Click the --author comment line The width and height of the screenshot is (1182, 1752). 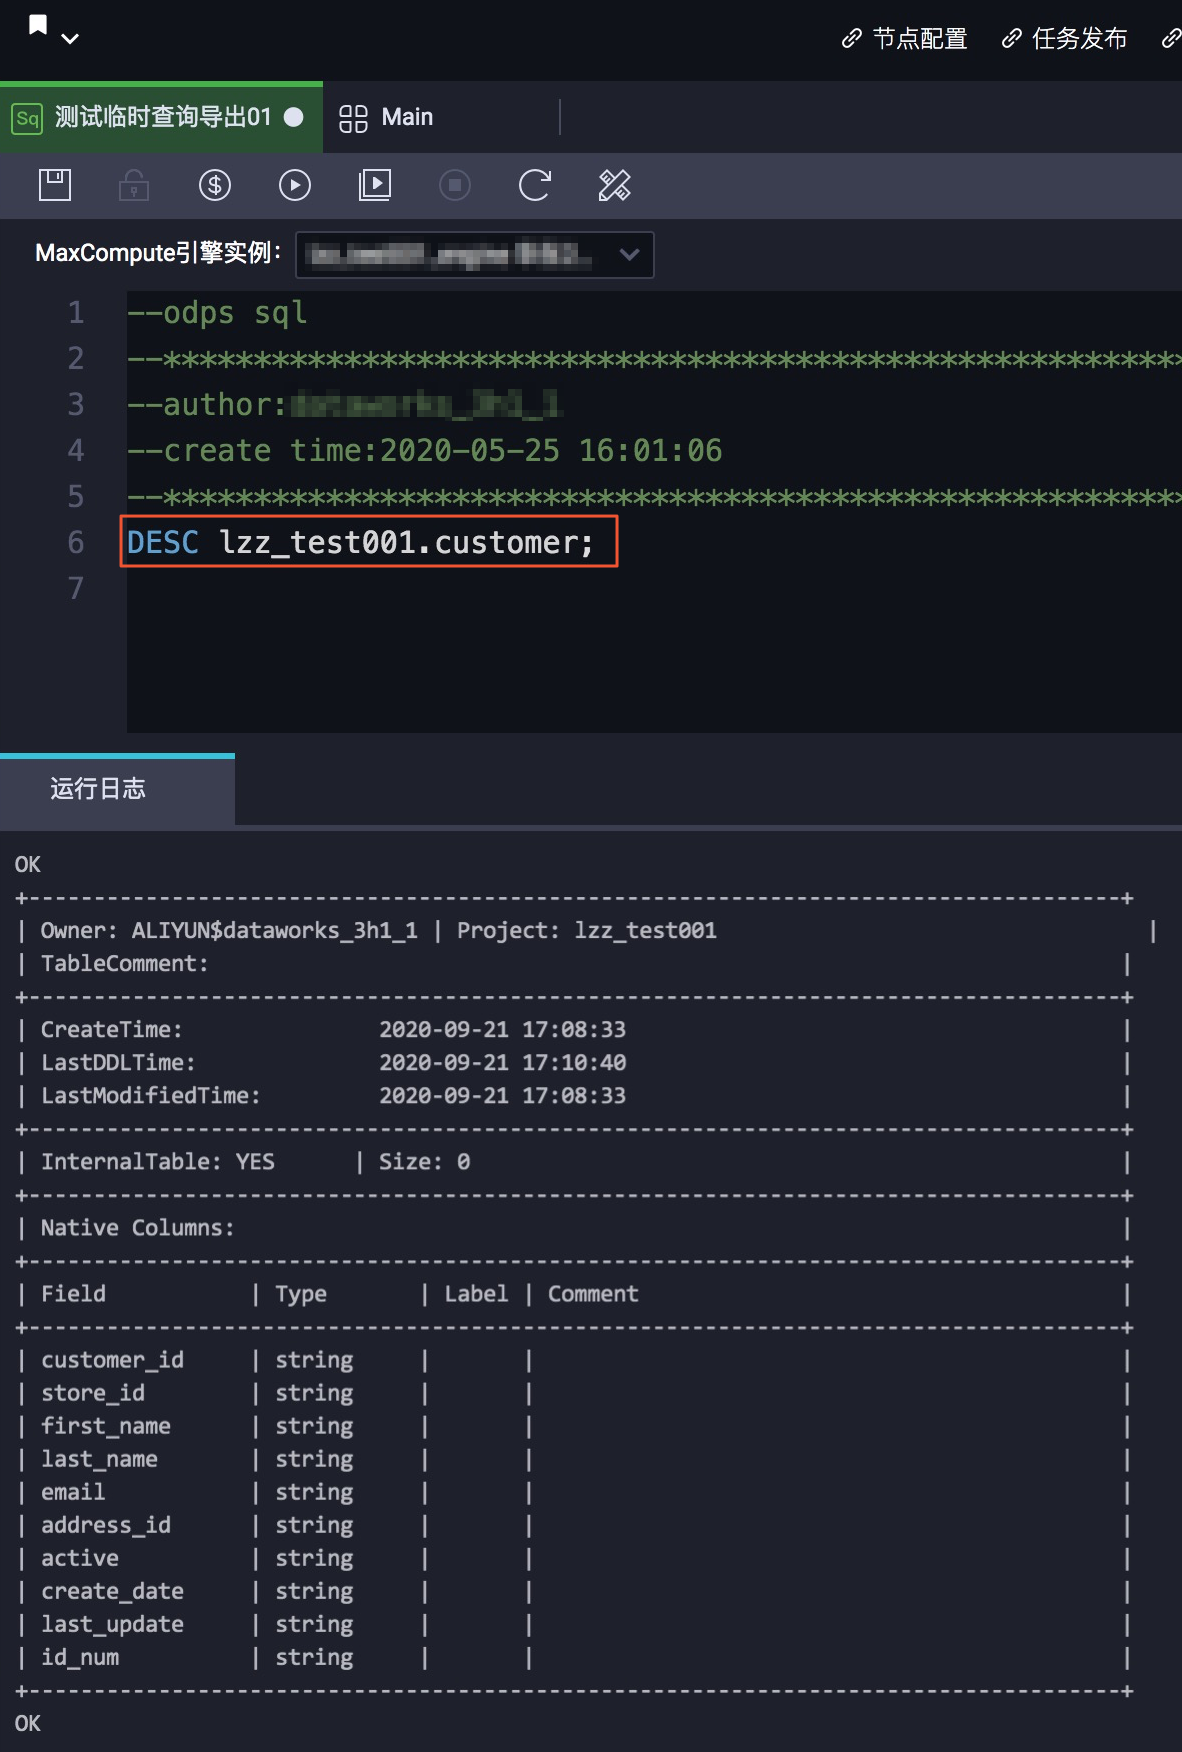(x=345, y=404)
